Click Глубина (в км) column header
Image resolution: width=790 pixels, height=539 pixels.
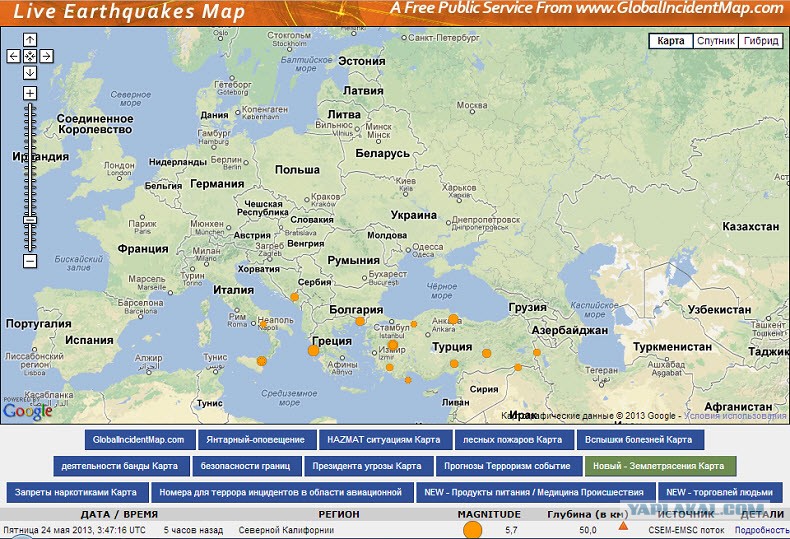coord(587,514)
